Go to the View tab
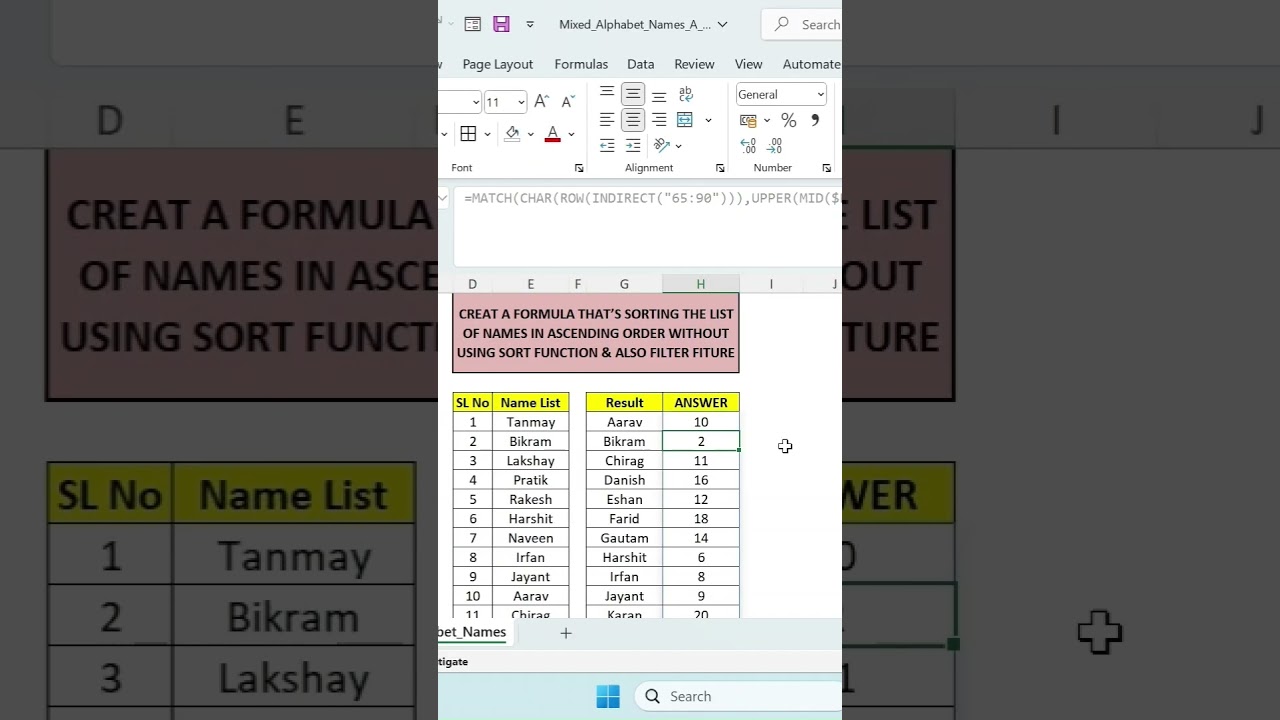 [748, 64]
